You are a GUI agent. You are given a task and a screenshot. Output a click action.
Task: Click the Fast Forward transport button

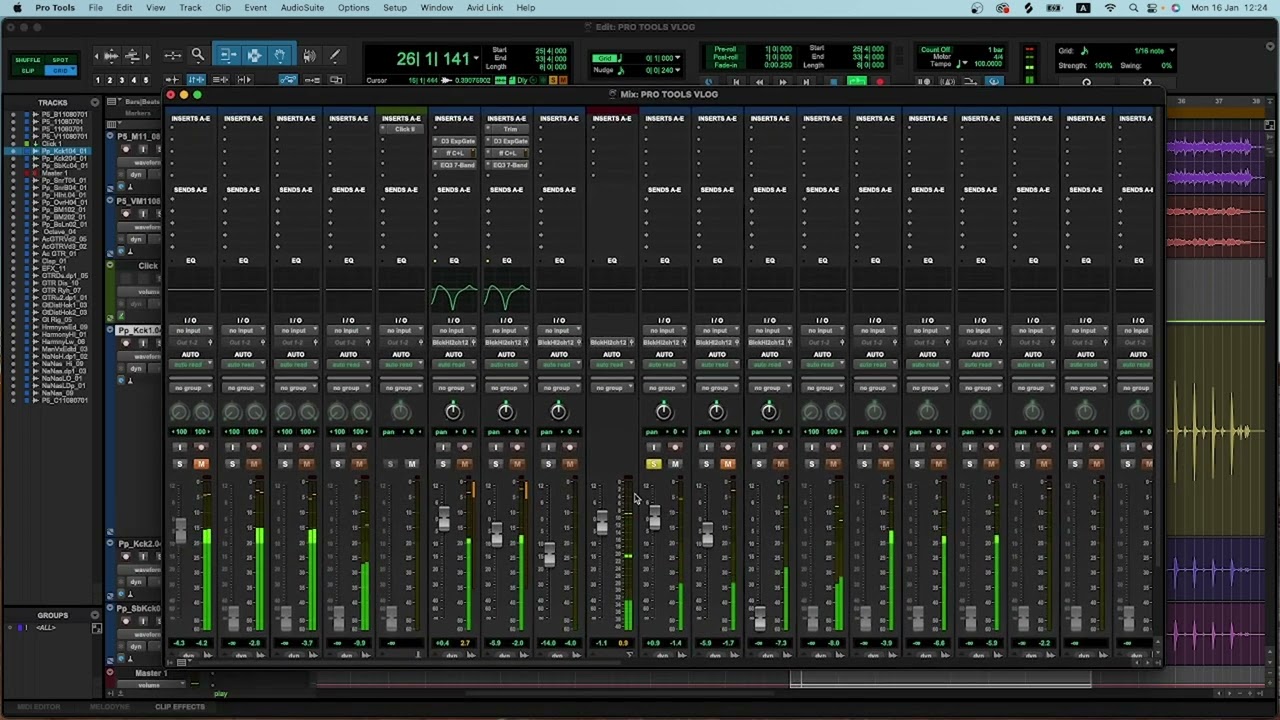coord(783,82)
